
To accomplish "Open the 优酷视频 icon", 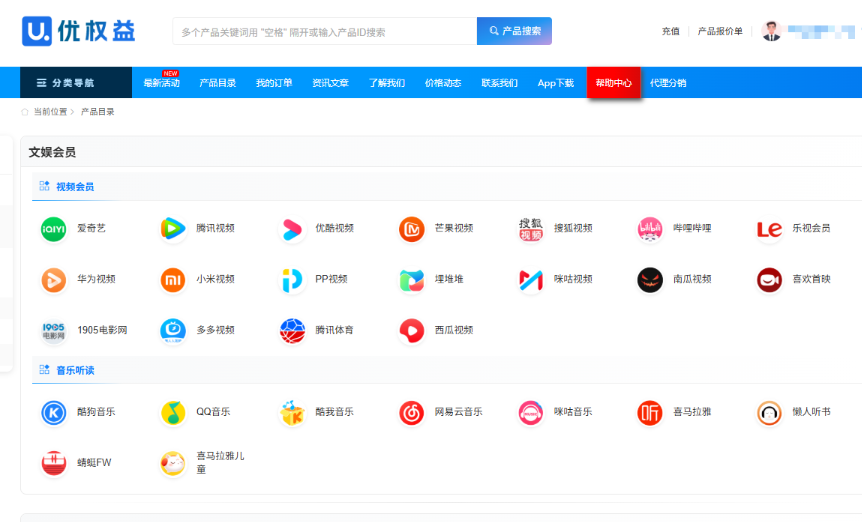I will point(292,229).
